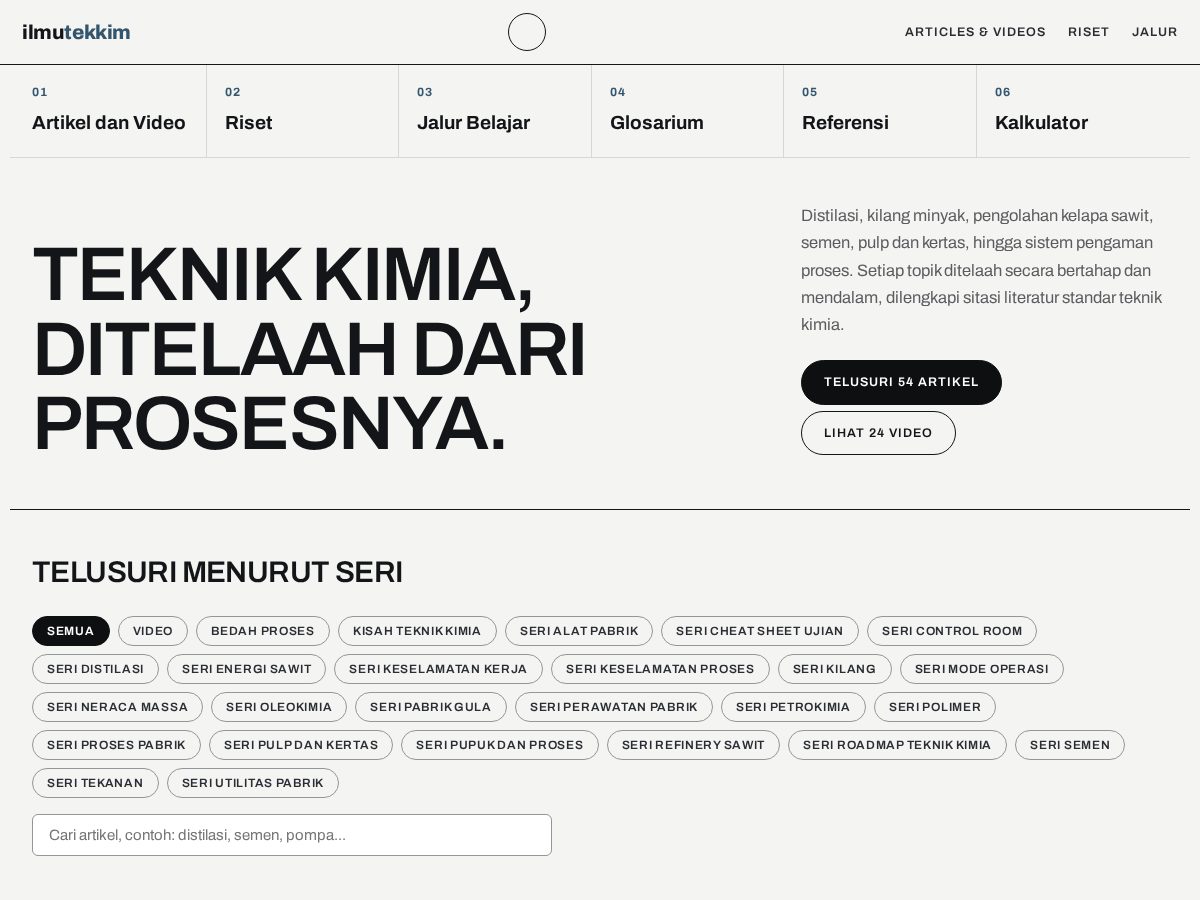Filter by Seri Alat Pabrik chip

(579, 631)
